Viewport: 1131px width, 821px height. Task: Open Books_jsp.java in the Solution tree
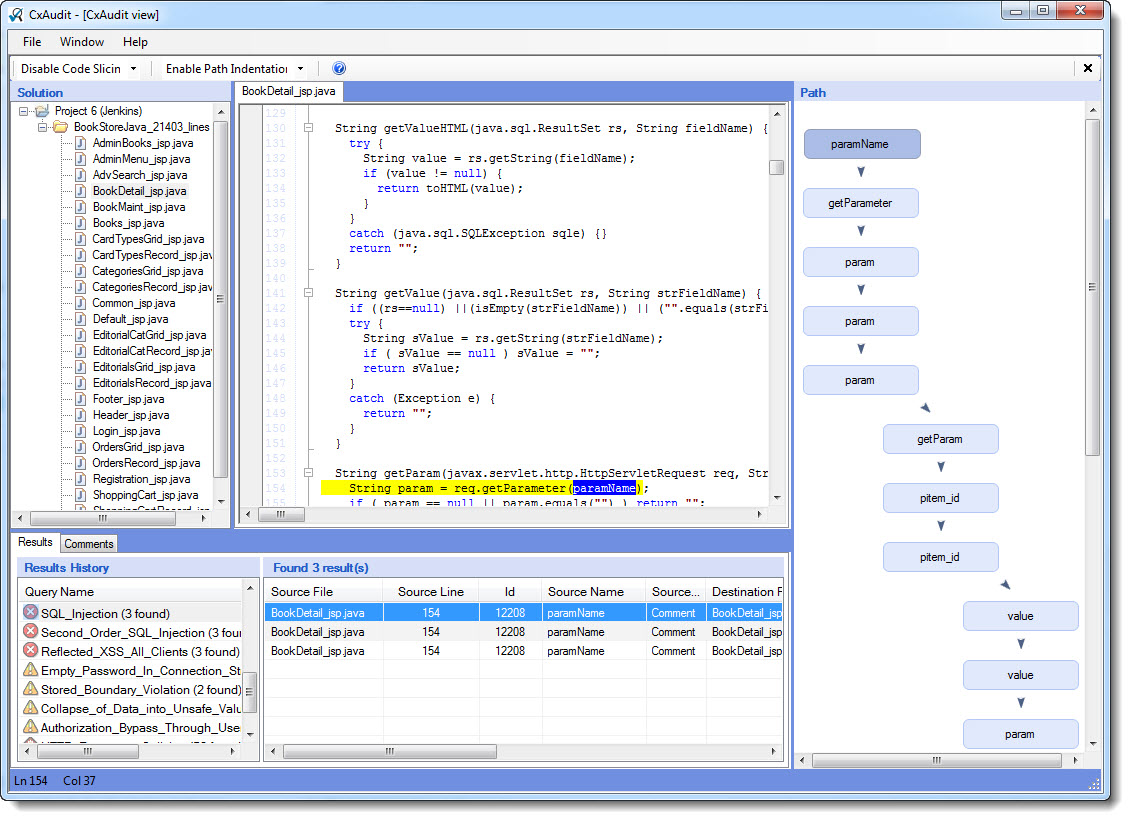pos(128,223)
